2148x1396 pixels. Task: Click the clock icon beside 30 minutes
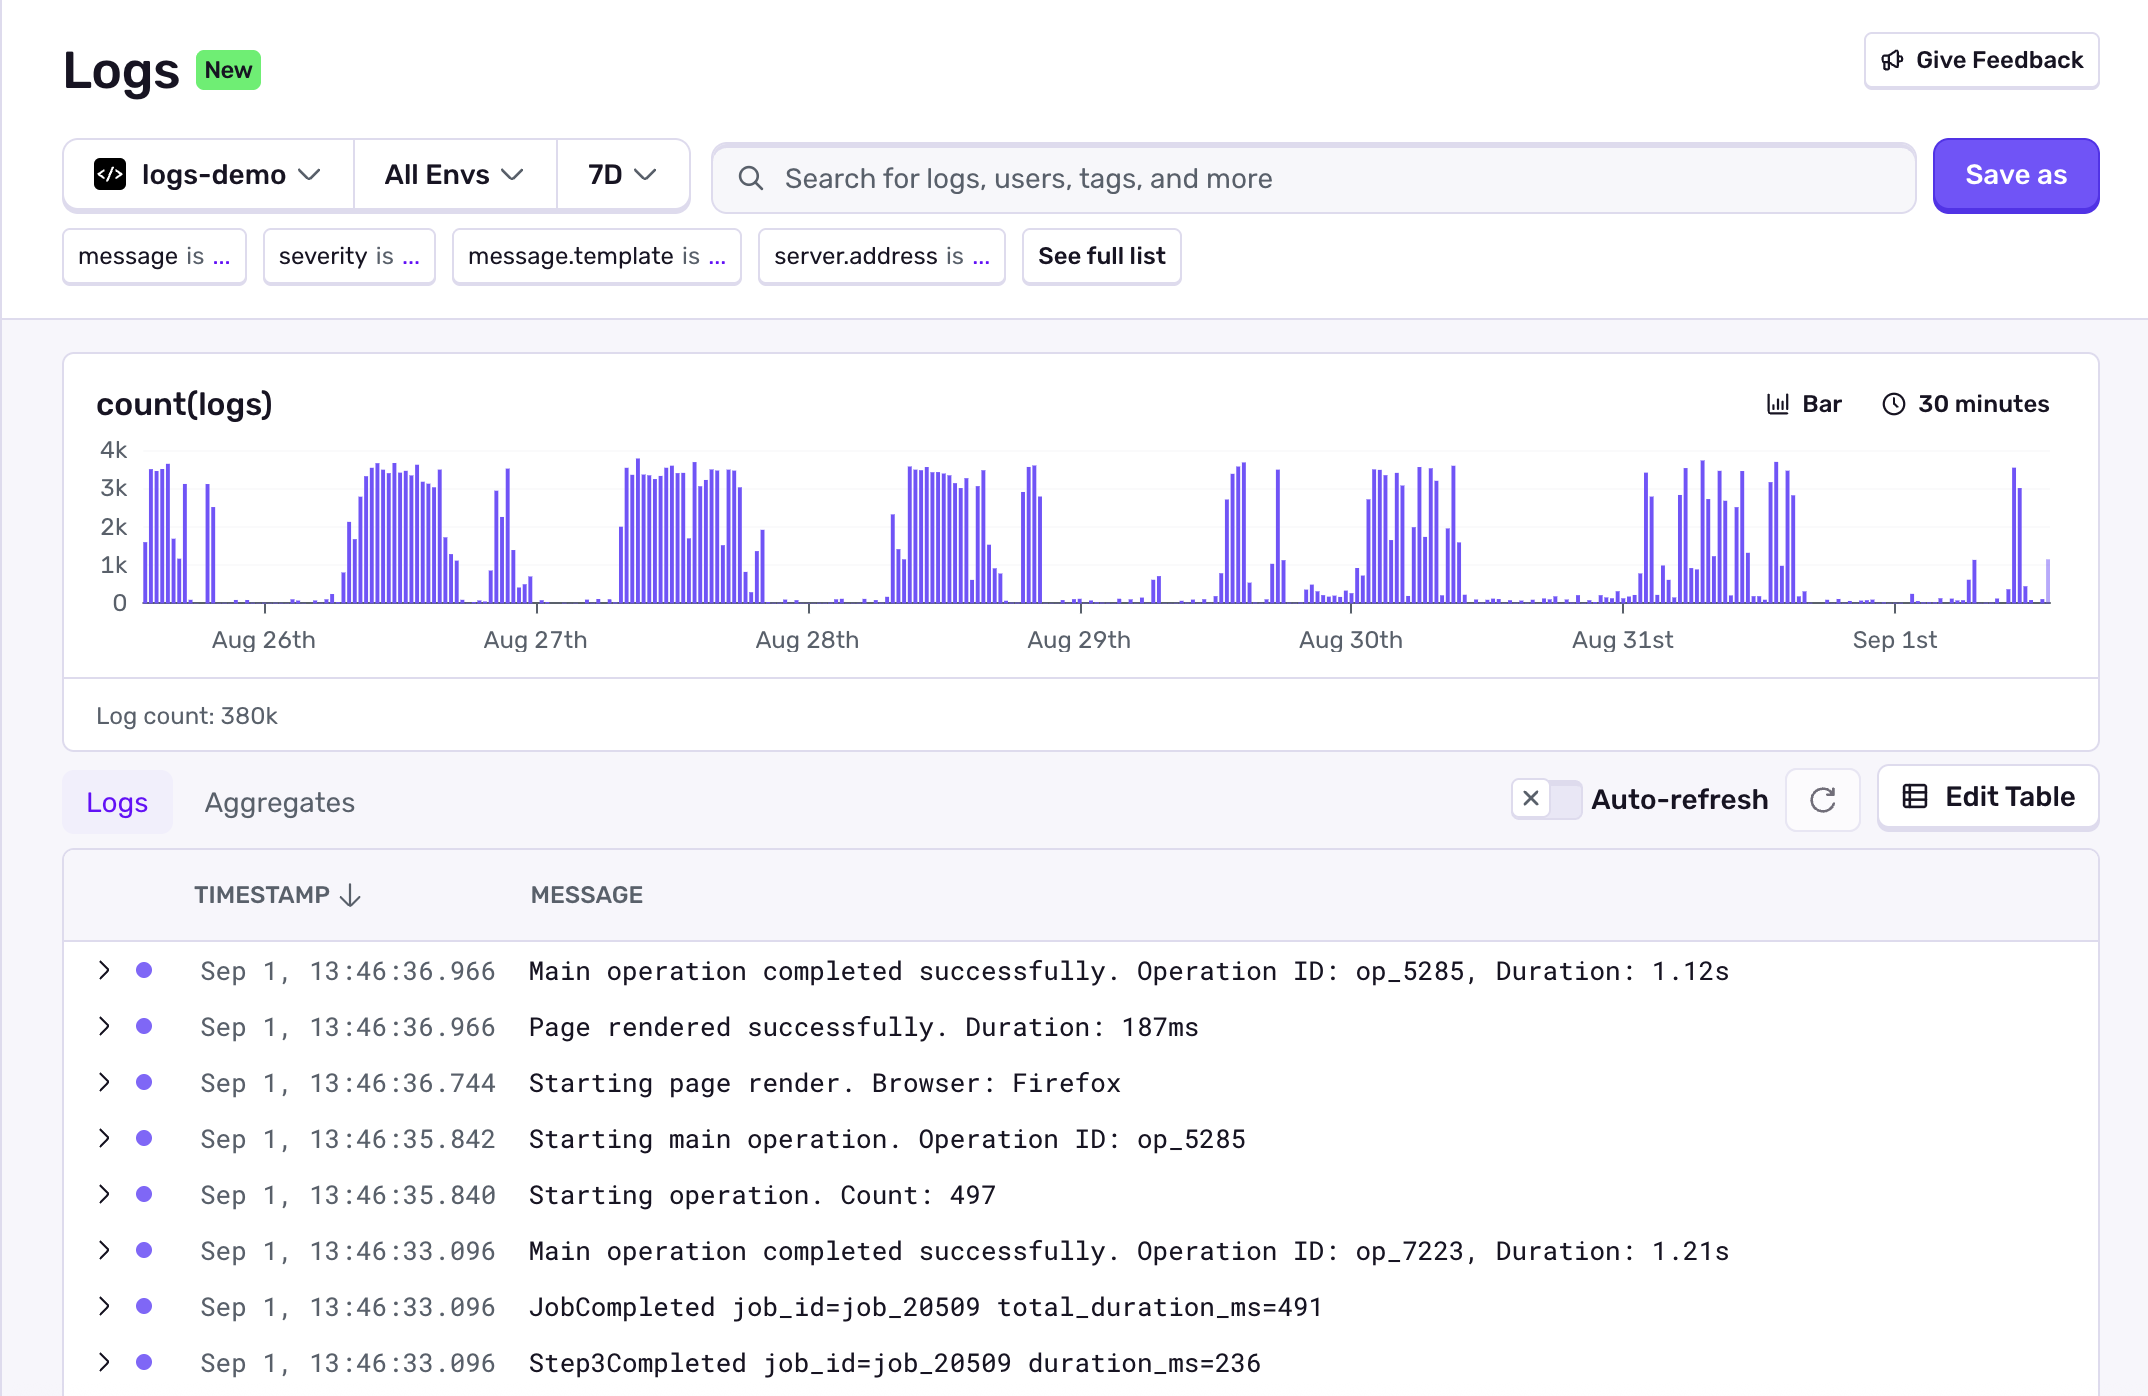[1894, 404]
